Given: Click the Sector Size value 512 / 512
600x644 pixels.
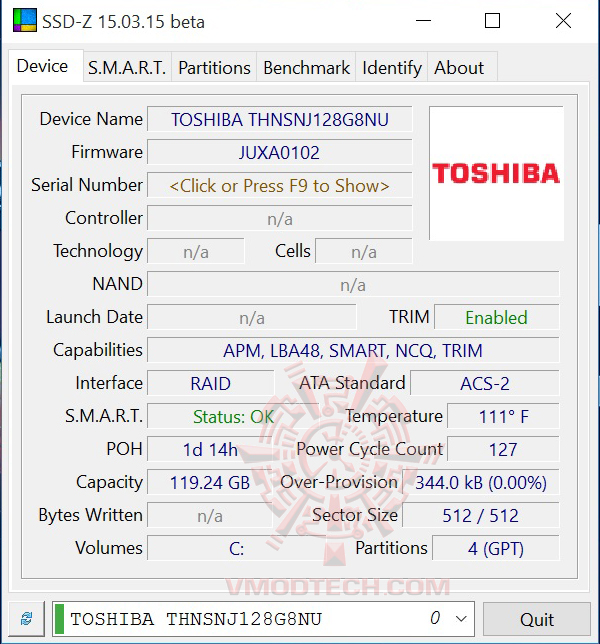Looking at the screenshot, I should coord(480,516).
